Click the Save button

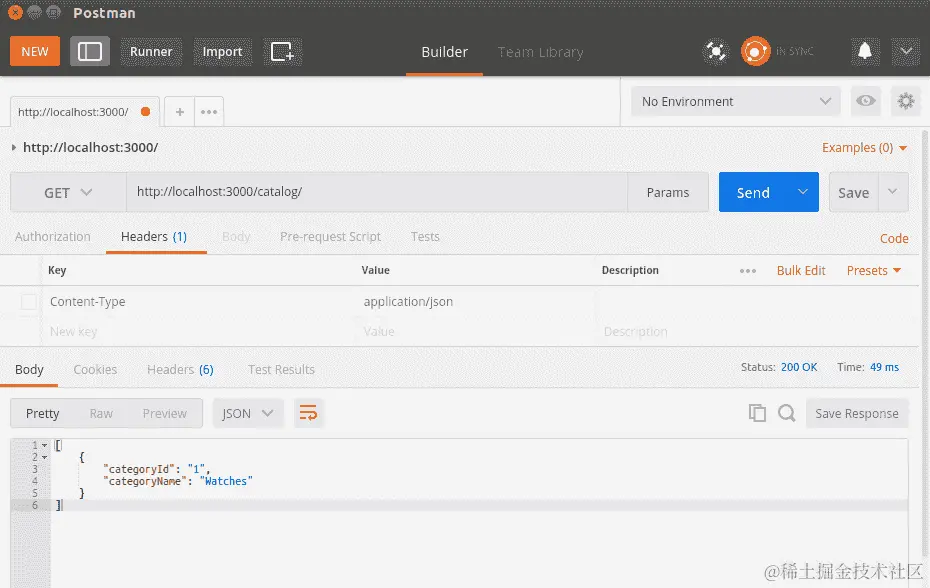[x=853, y=192]
